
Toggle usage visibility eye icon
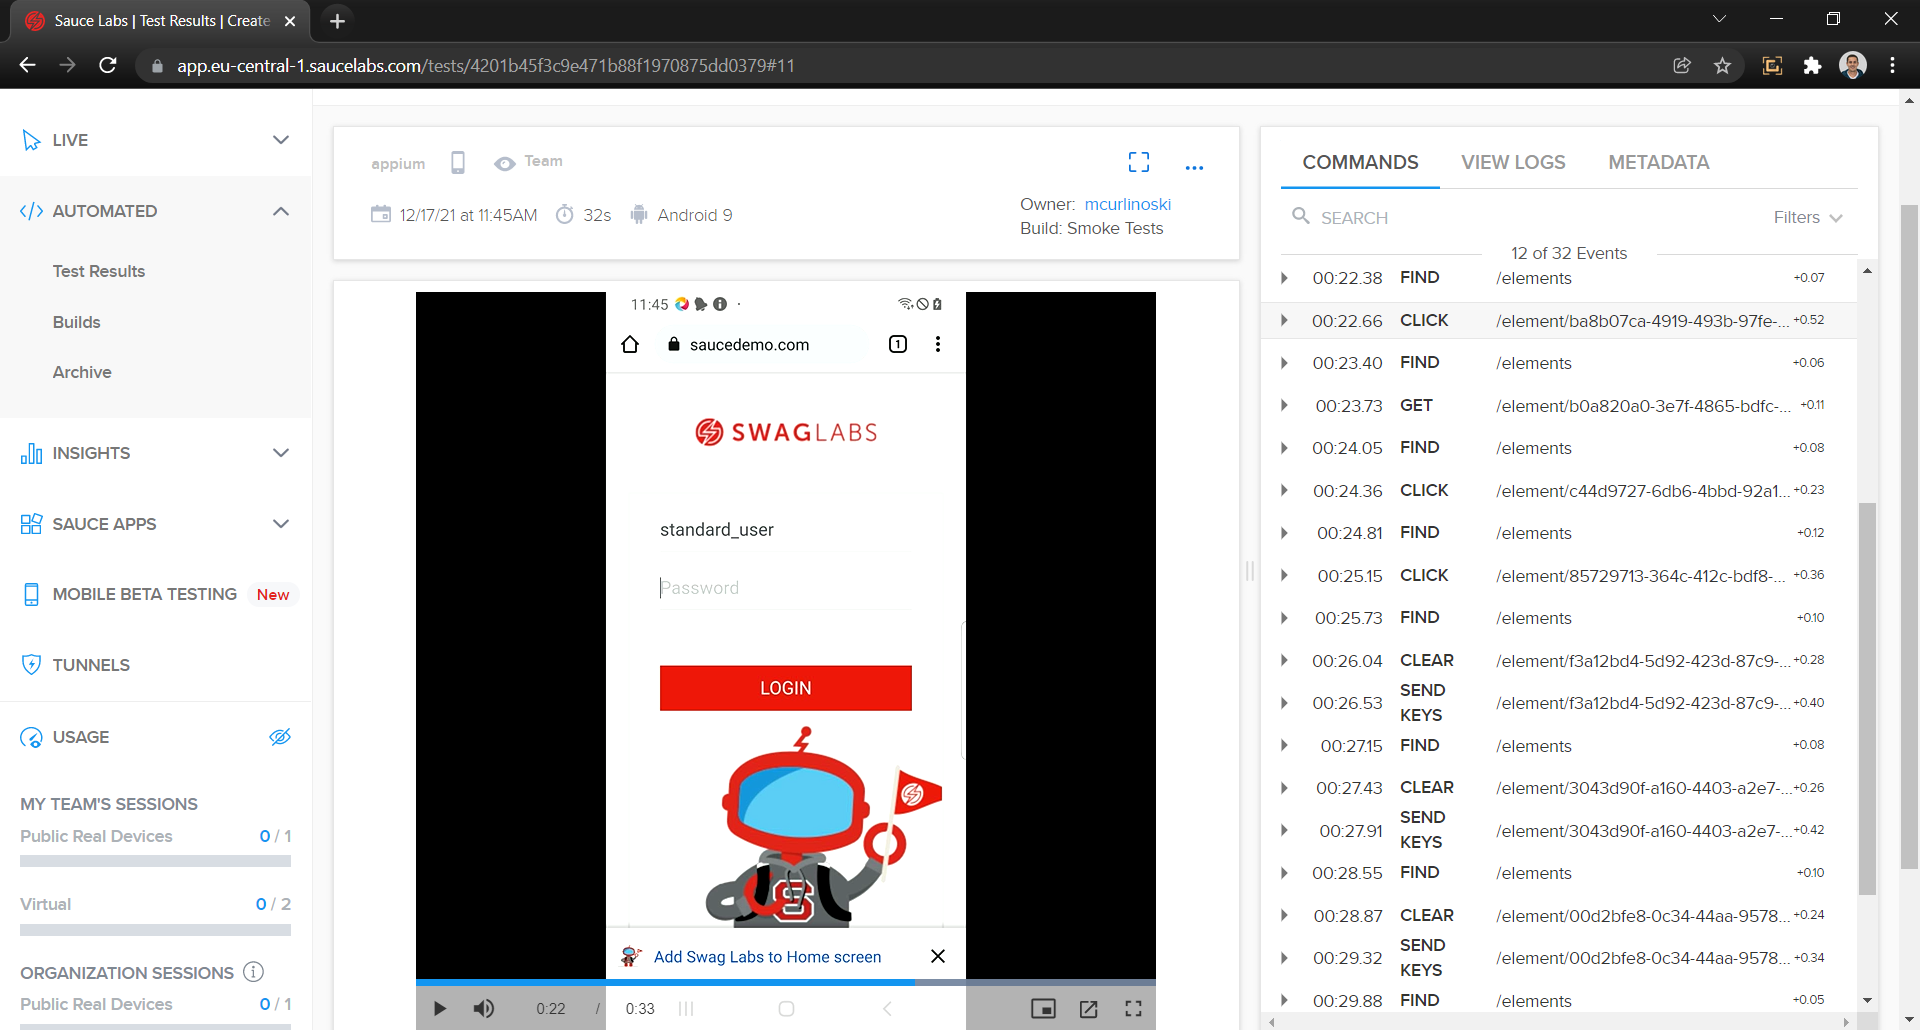280,737
